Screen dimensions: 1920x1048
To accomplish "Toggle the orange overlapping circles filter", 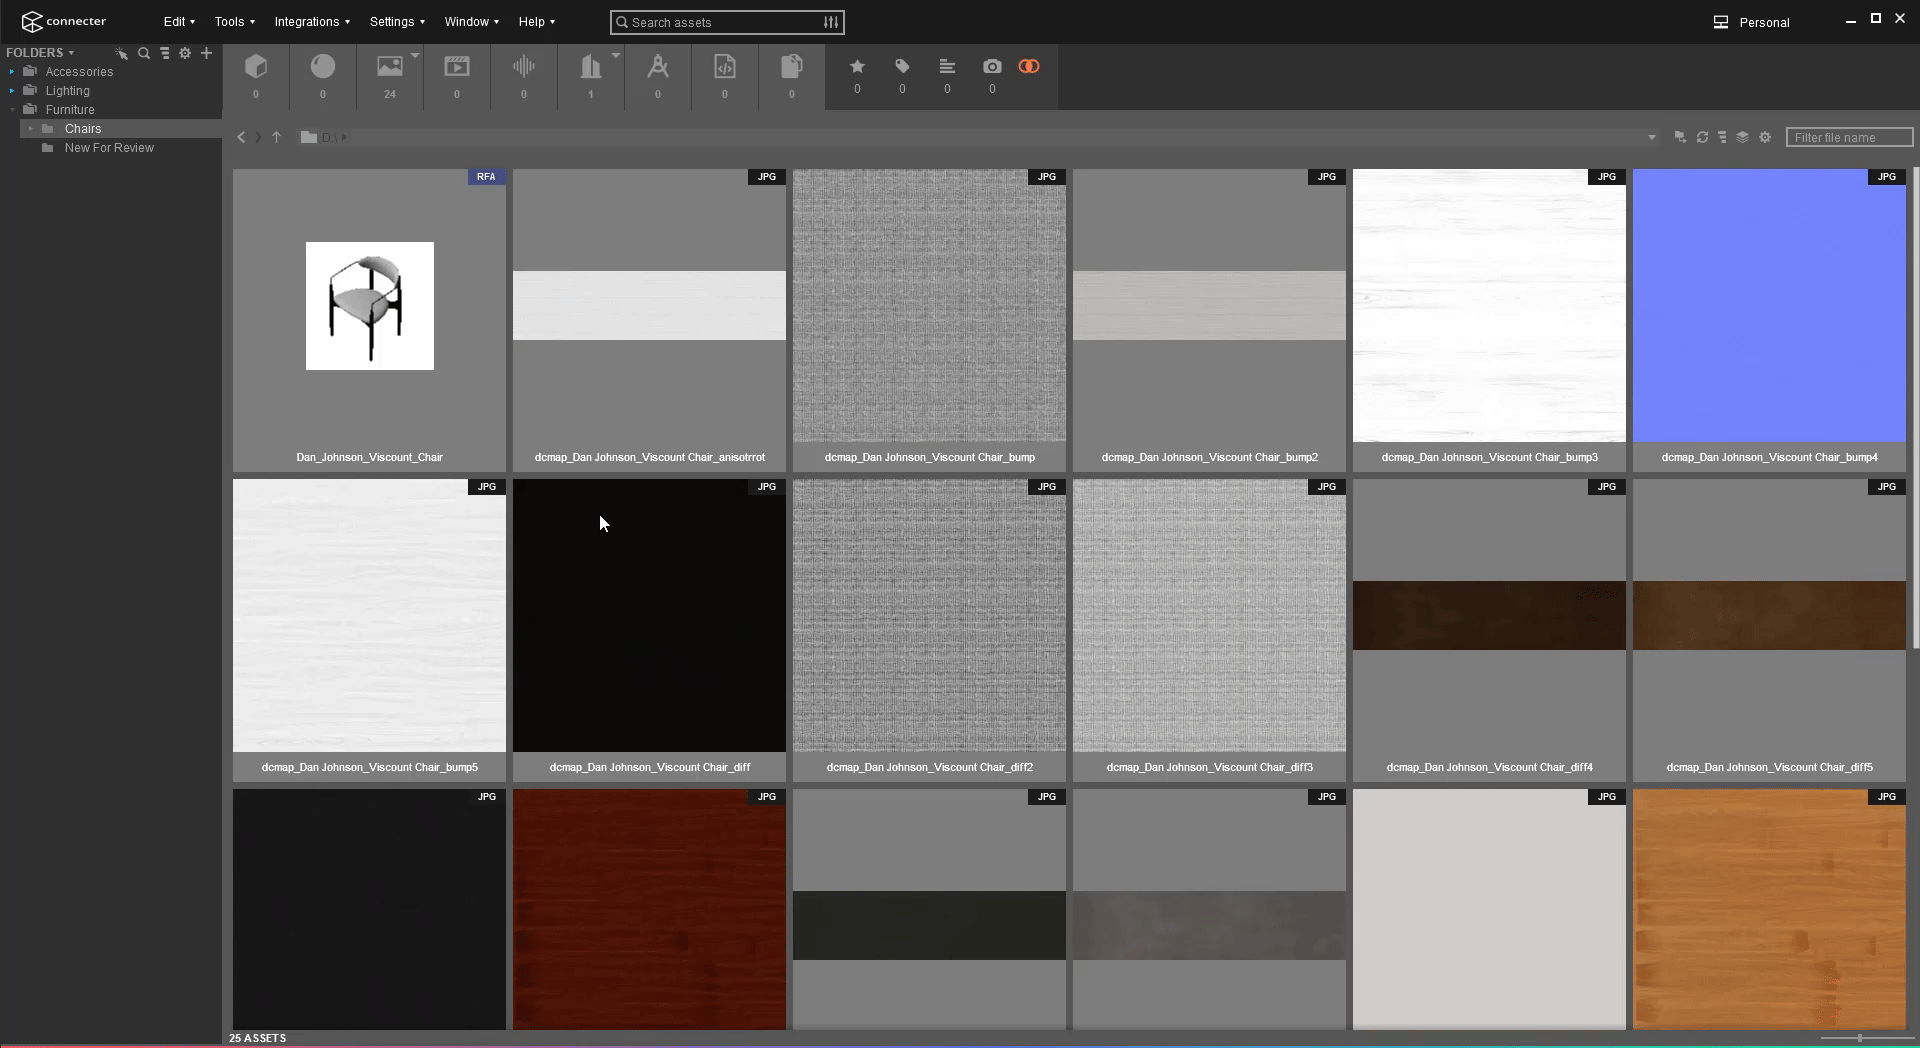I will point(1029,67).
